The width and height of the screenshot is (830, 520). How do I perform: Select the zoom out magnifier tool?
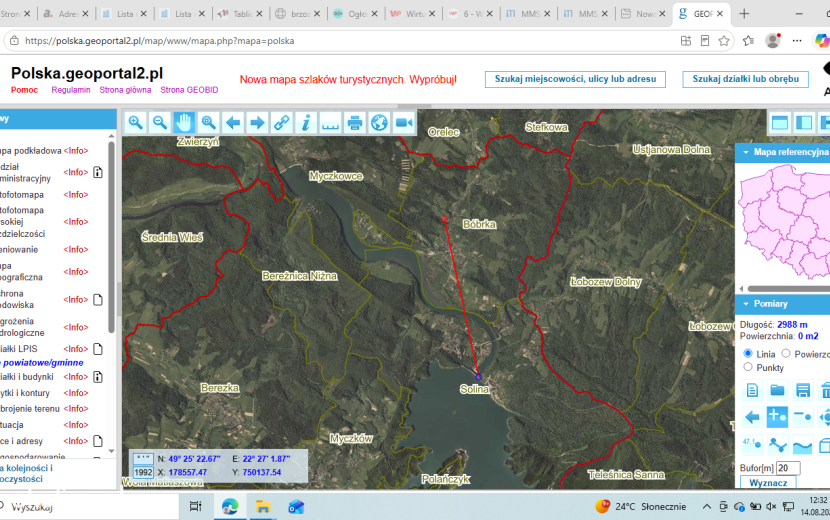[x=160, y=123]
